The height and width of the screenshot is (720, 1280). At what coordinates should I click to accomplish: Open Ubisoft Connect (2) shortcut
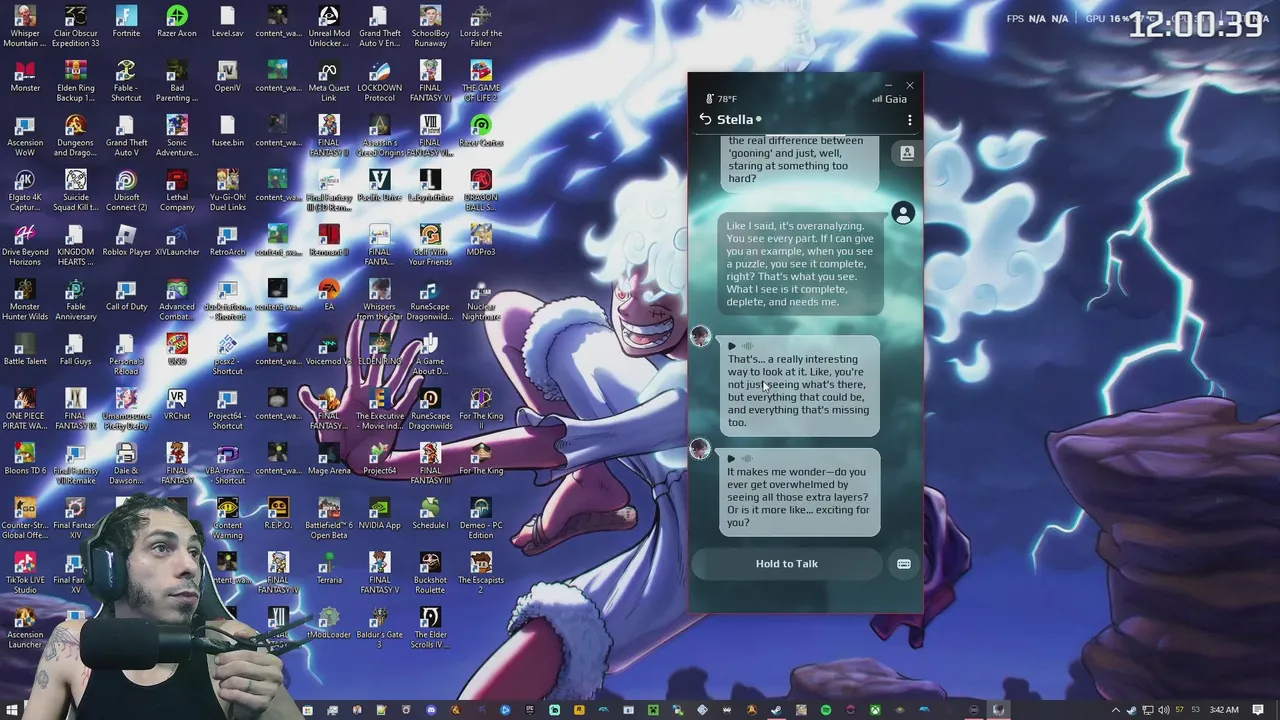coord(126,191)
